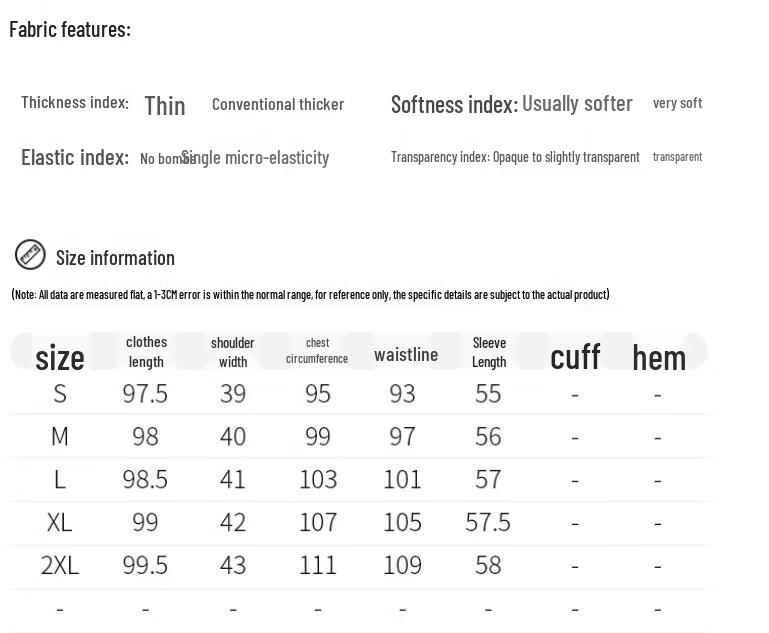
Task: Click the size column header
Action: point(60,357)
